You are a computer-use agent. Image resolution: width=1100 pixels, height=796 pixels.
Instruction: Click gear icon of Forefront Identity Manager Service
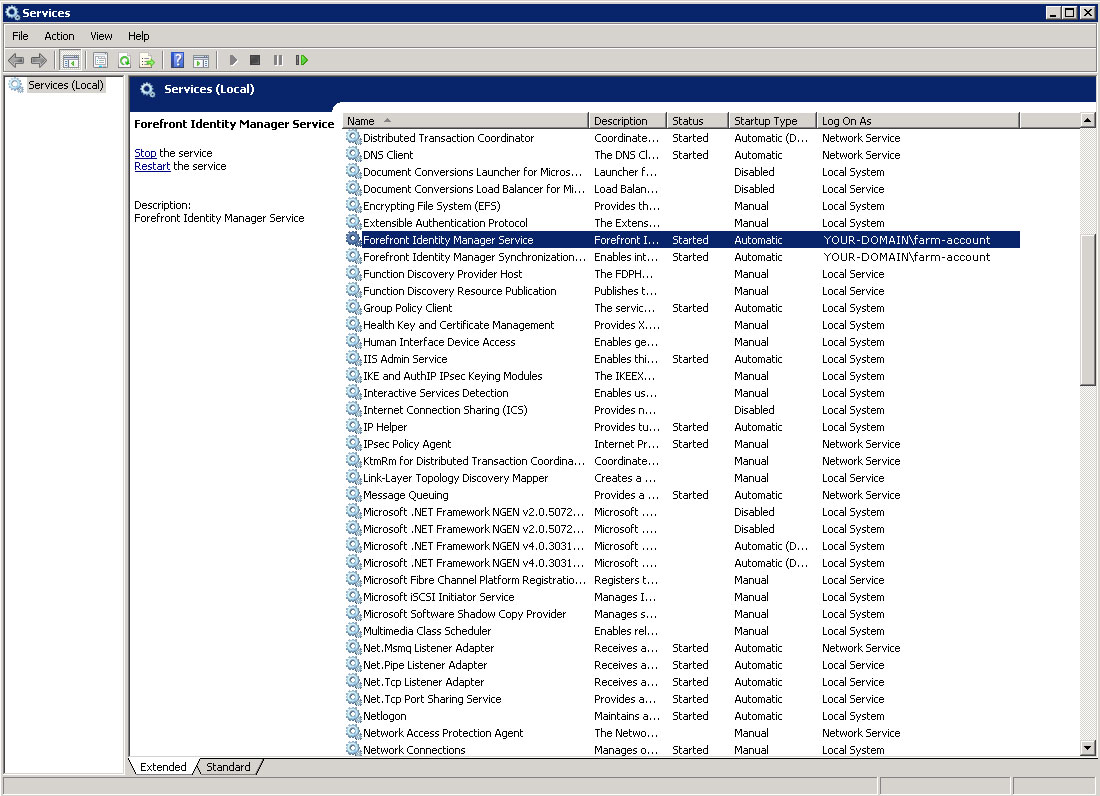click(x=354, y=239)
